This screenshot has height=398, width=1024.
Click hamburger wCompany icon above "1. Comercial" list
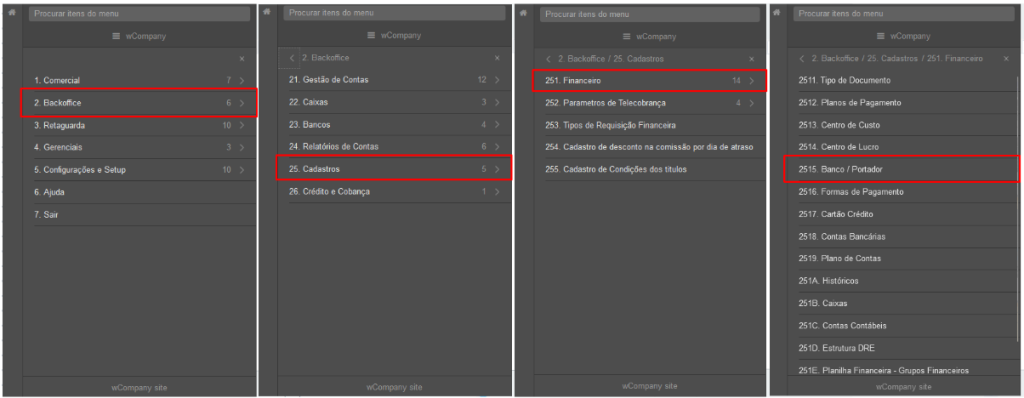(116, 37)
